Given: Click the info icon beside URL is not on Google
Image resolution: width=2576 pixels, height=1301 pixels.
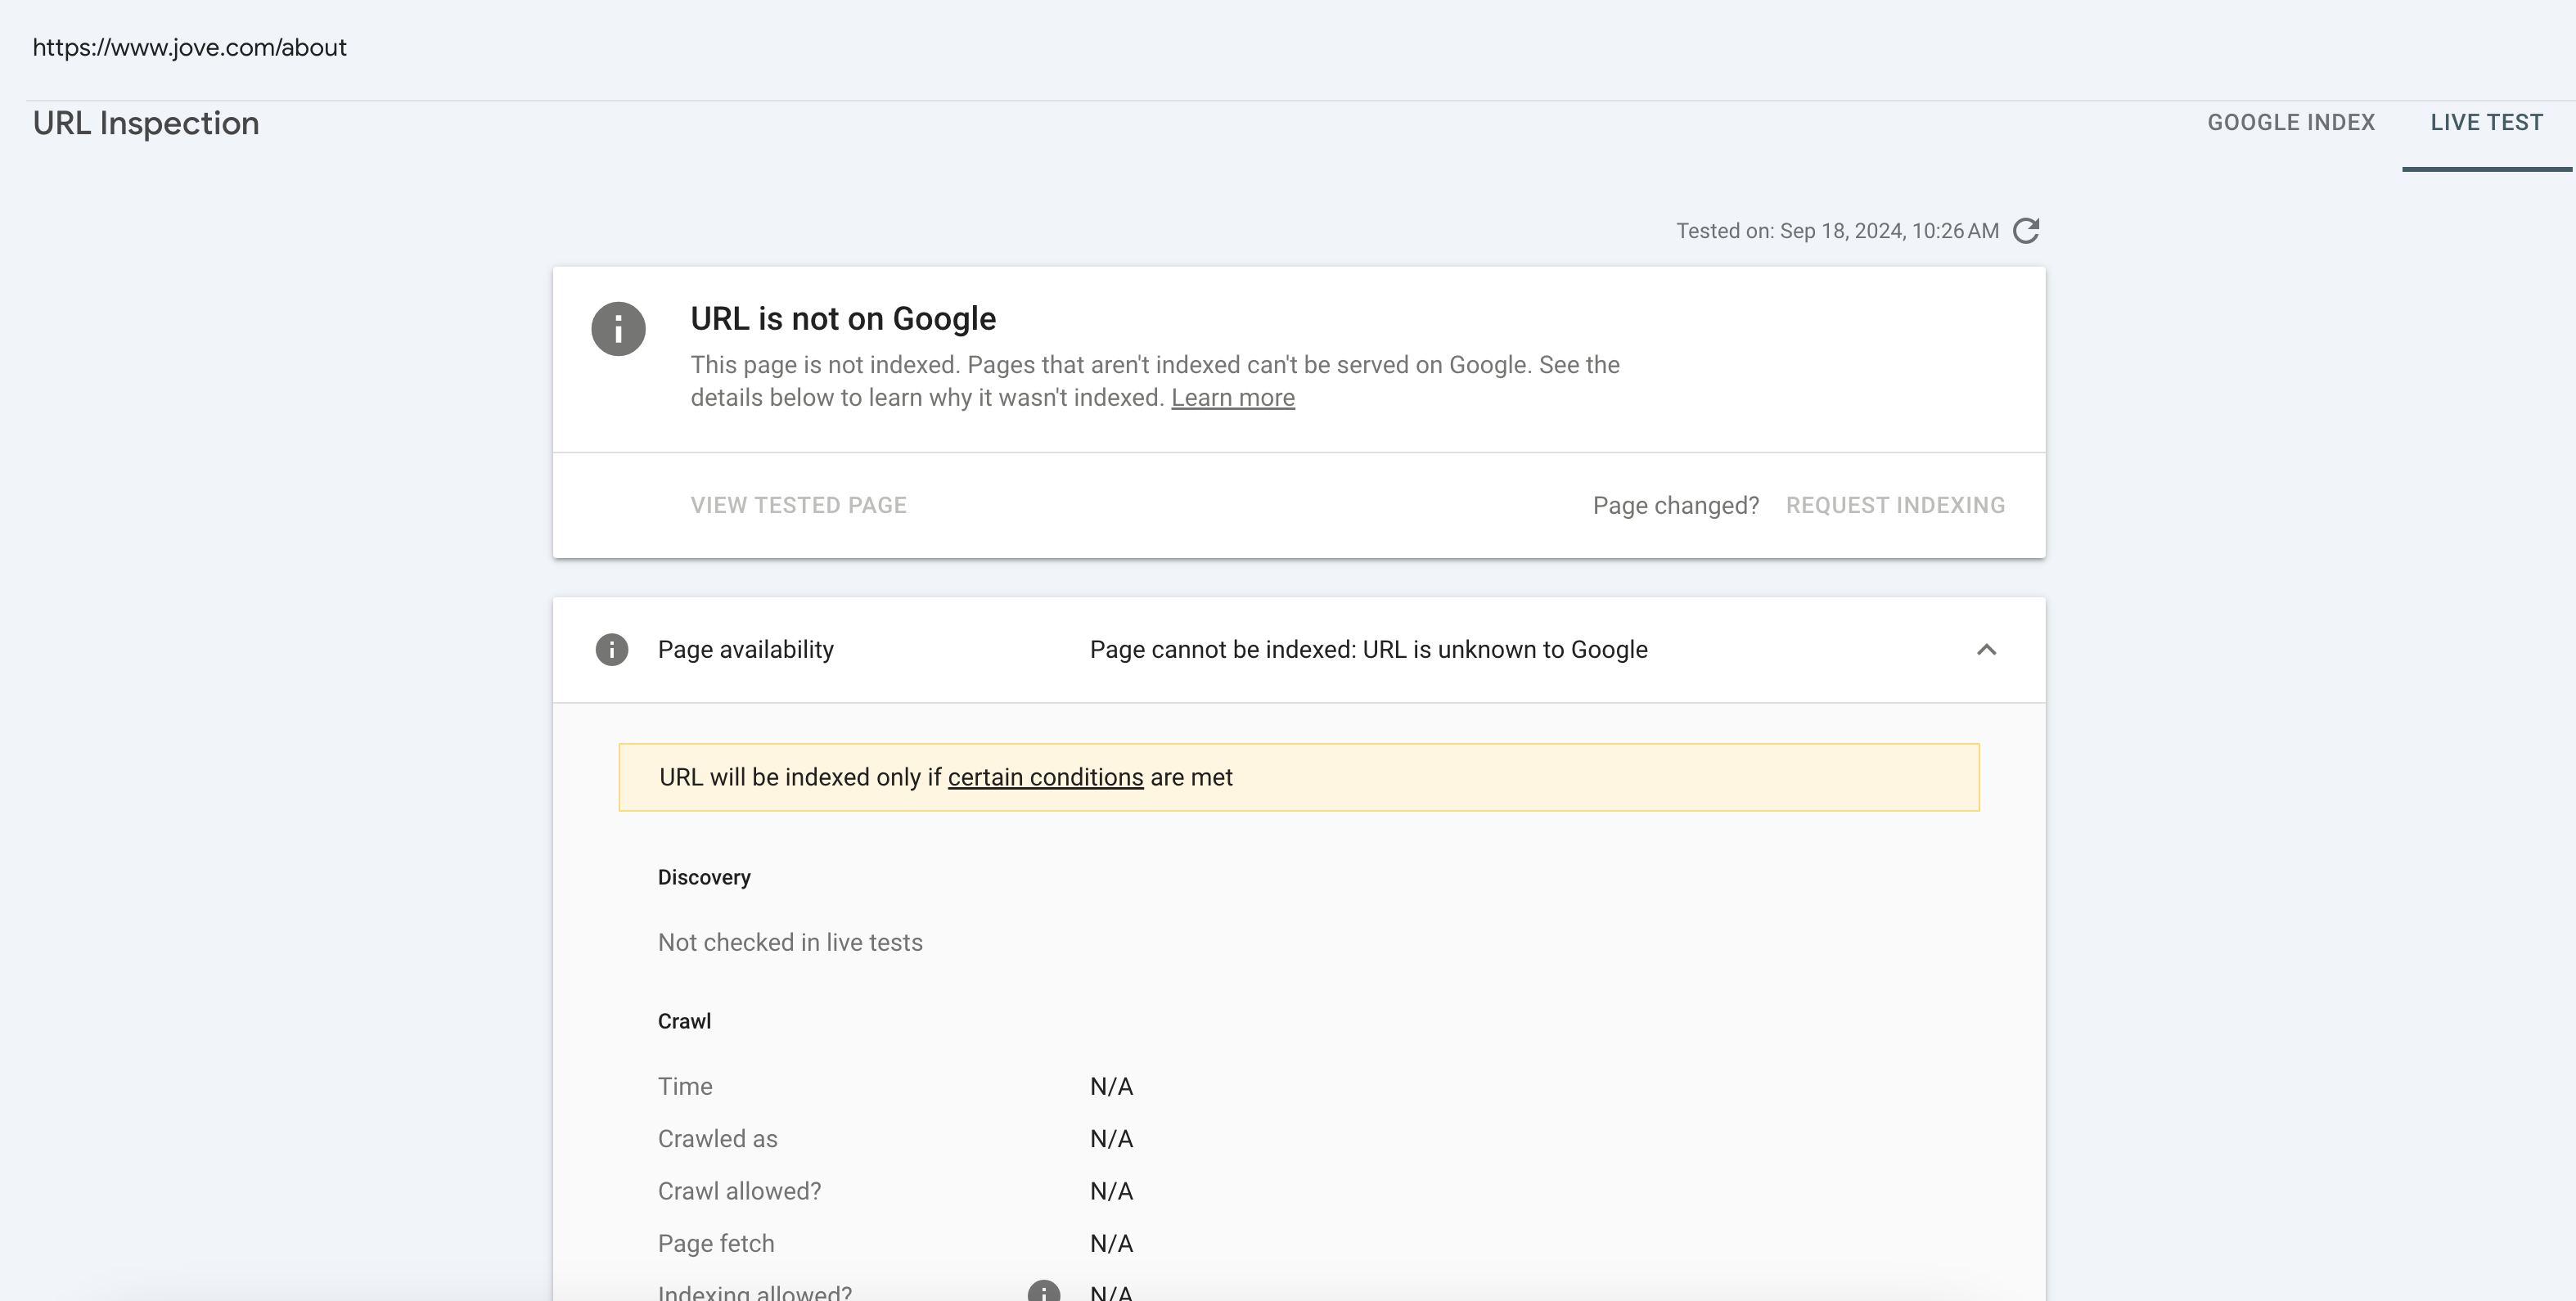Looking at the screenshot, I should point(618,329).
